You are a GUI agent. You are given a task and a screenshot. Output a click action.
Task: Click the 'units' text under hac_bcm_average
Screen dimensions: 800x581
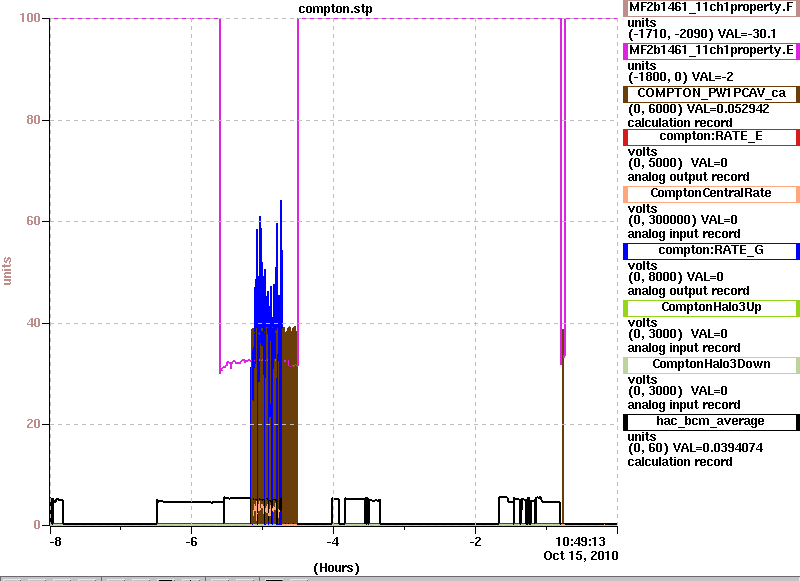pos(642,437)
